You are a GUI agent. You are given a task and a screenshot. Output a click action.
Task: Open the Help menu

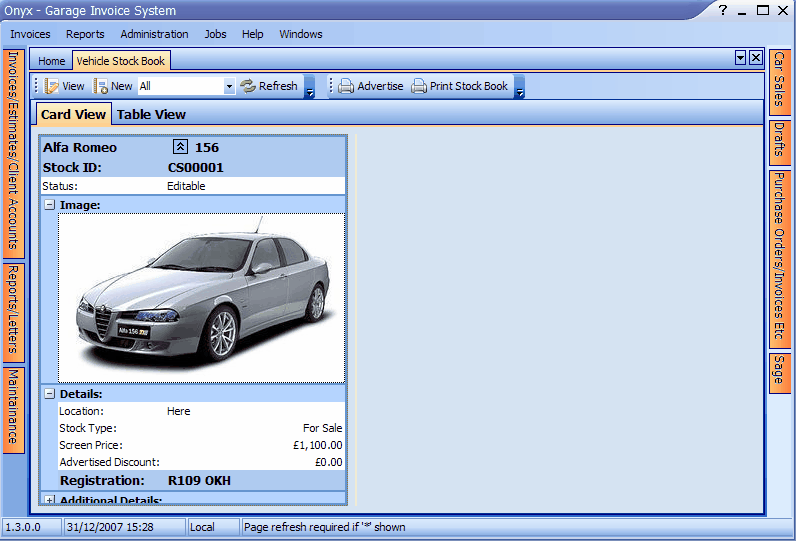[252, 34]
